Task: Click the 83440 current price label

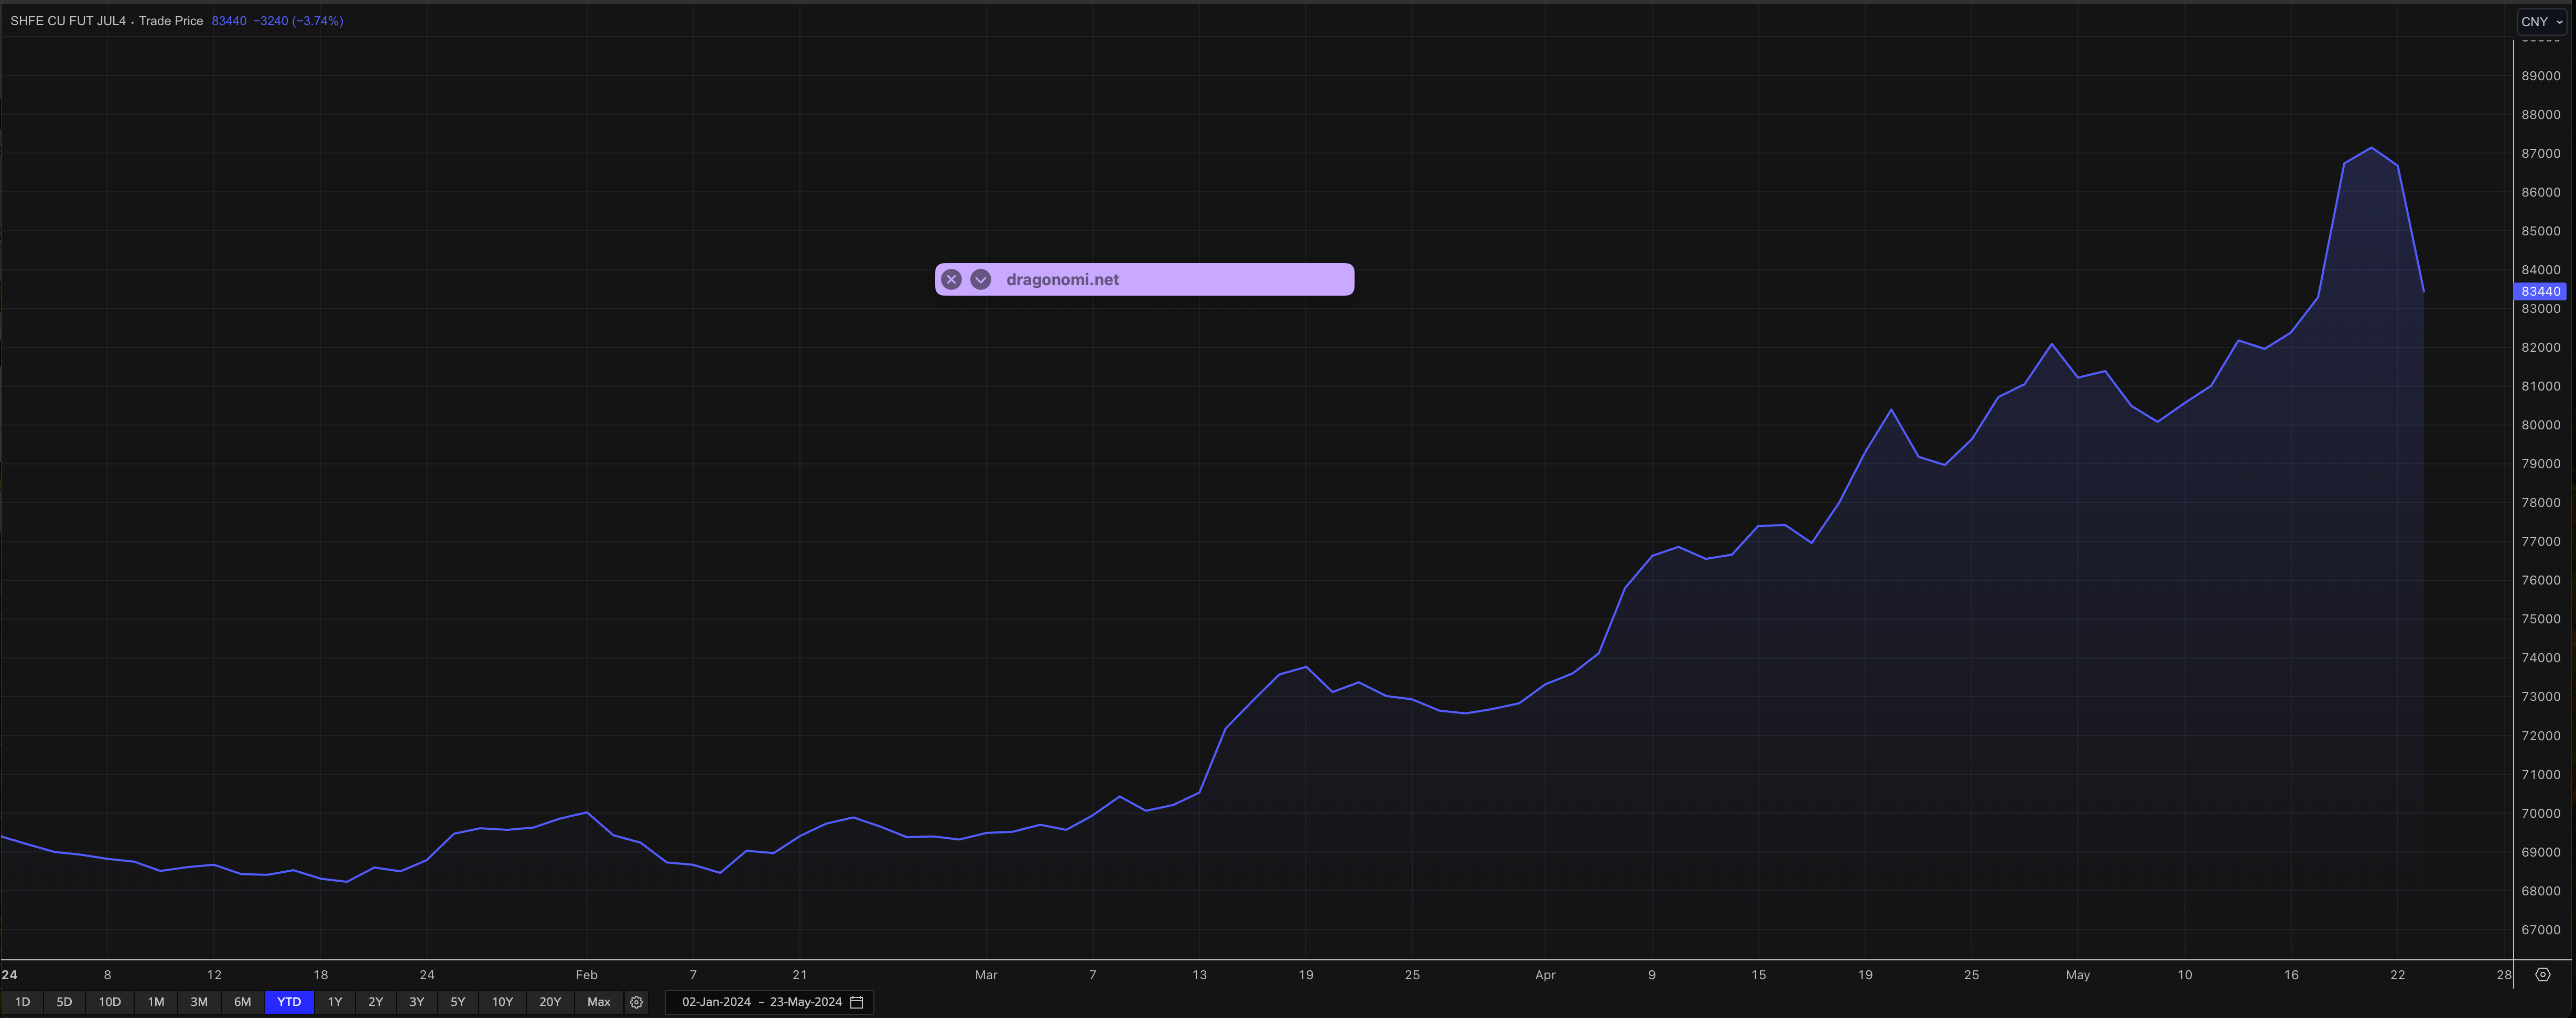Action: [x=2539, y=291]
